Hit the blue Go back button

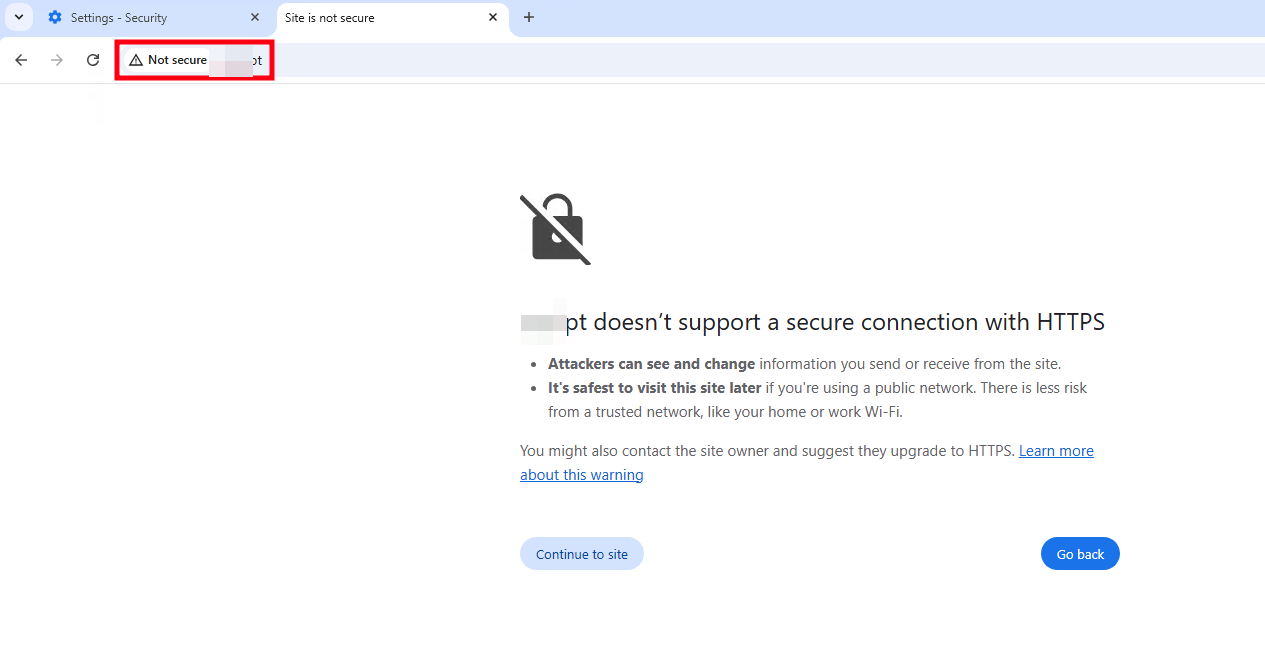(x=1080, y=554)
